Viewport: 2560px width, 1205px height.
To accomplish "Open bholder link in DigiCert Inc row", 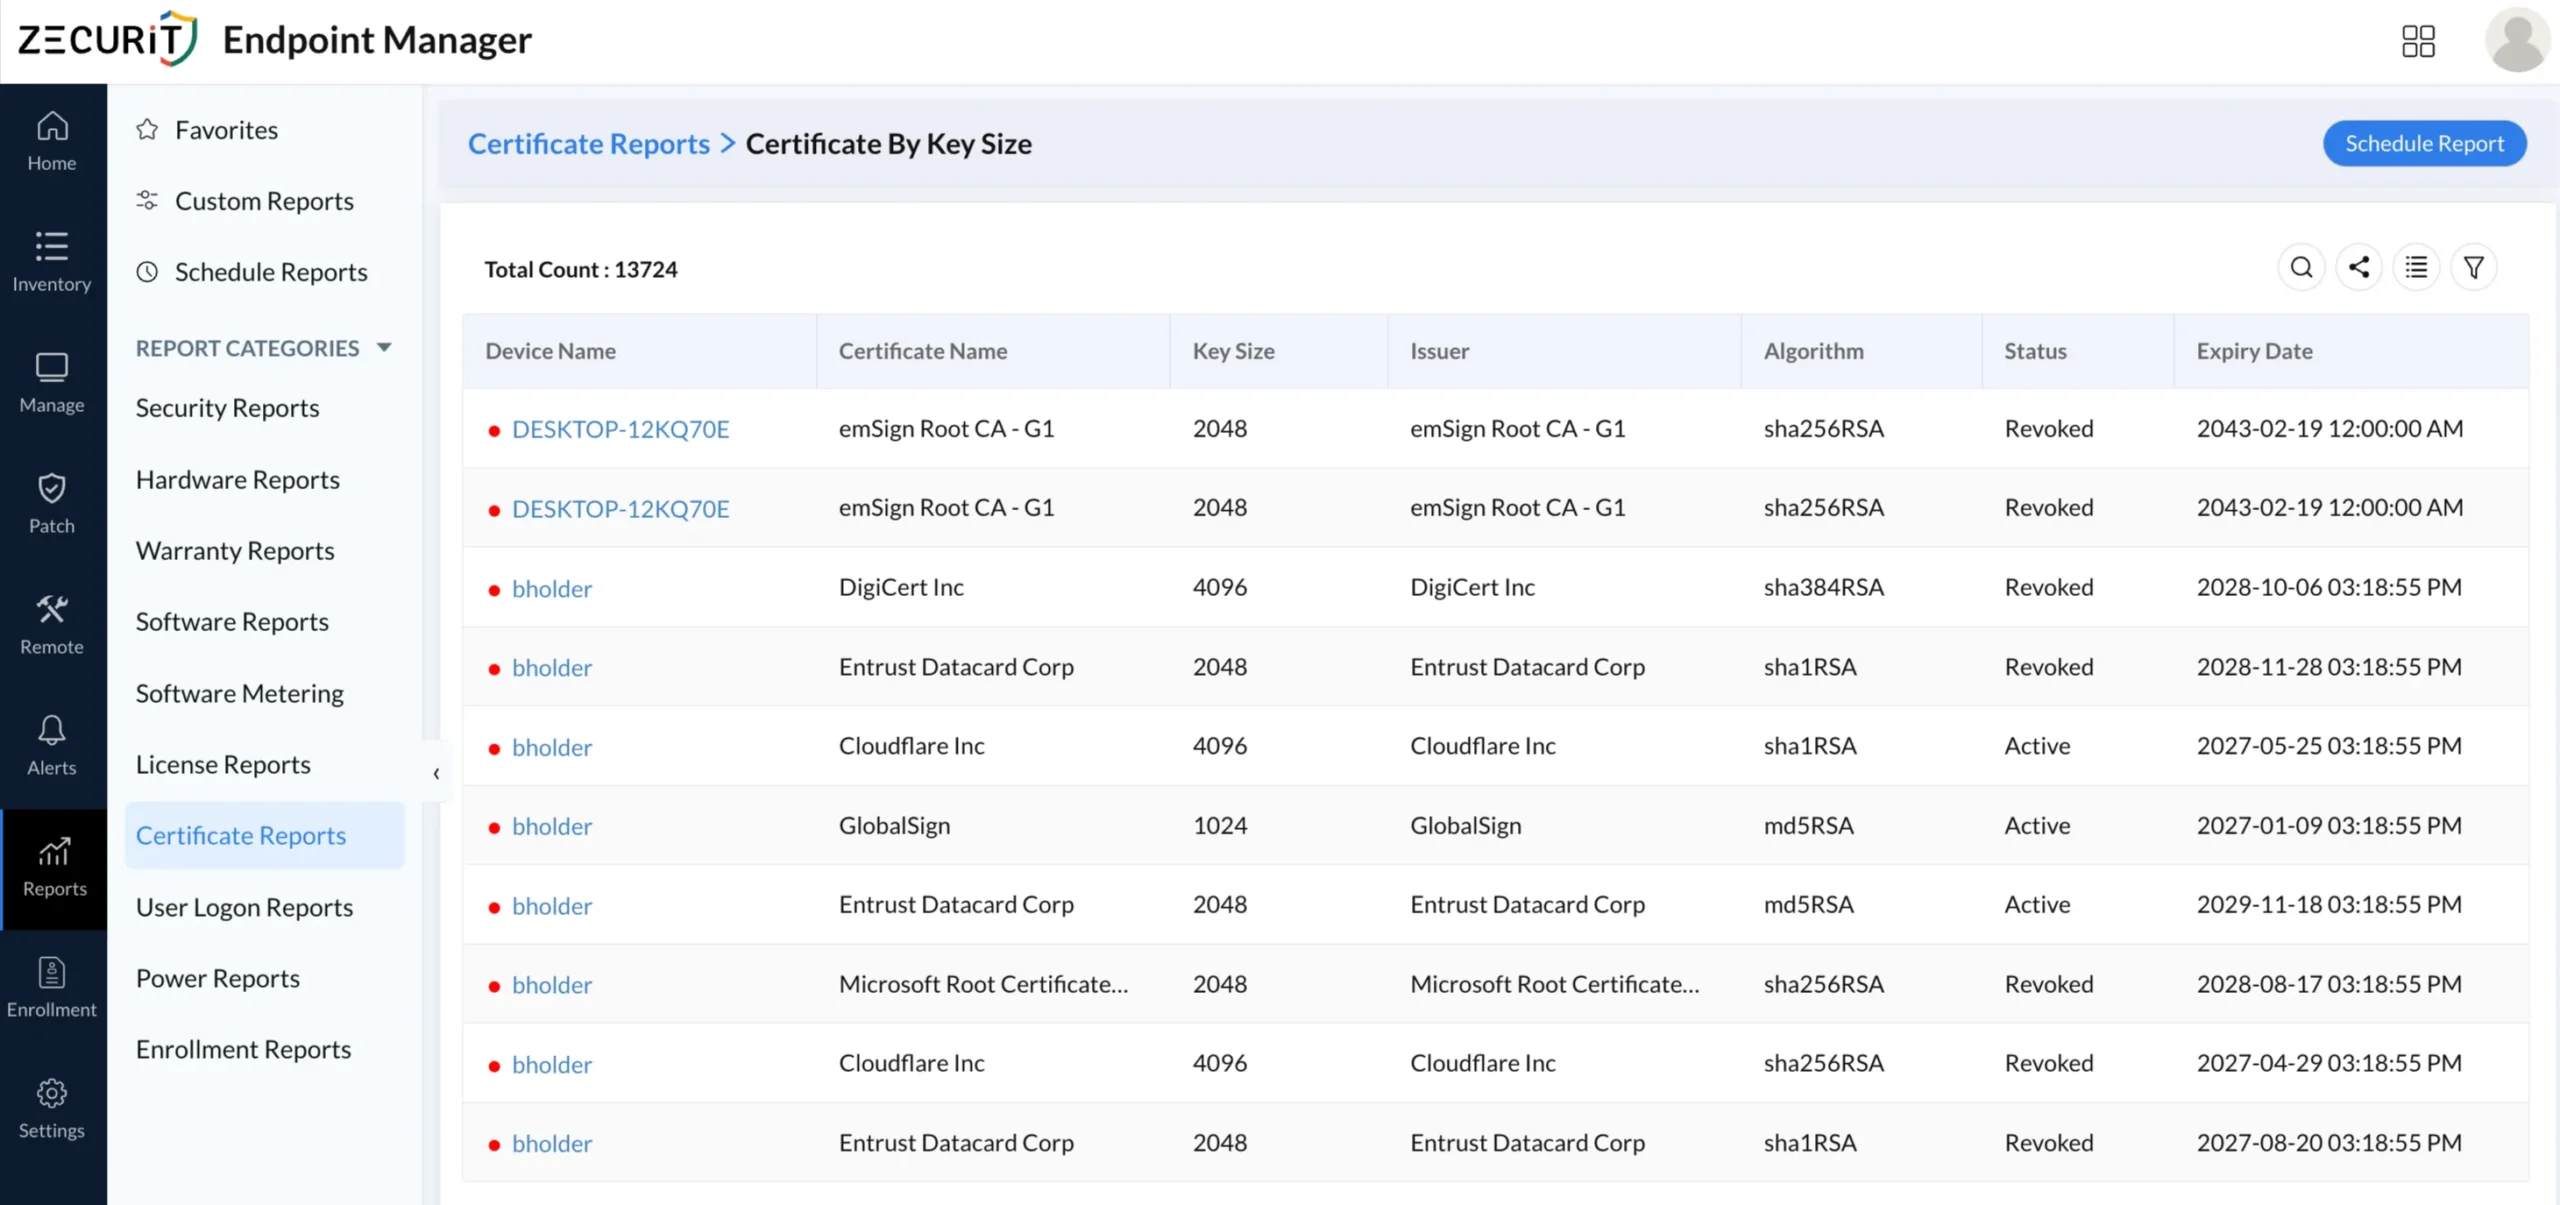I will coord(552,588).
